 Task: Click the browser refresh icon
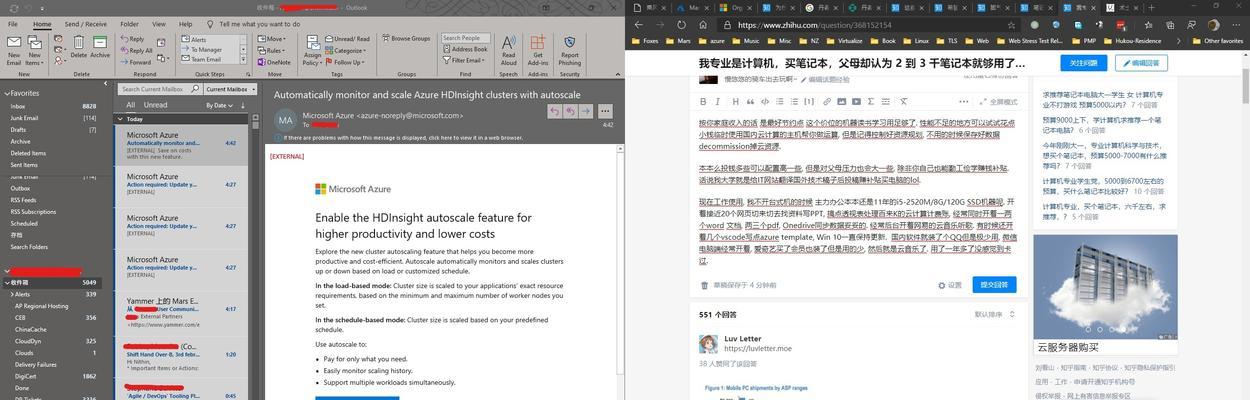682,25
